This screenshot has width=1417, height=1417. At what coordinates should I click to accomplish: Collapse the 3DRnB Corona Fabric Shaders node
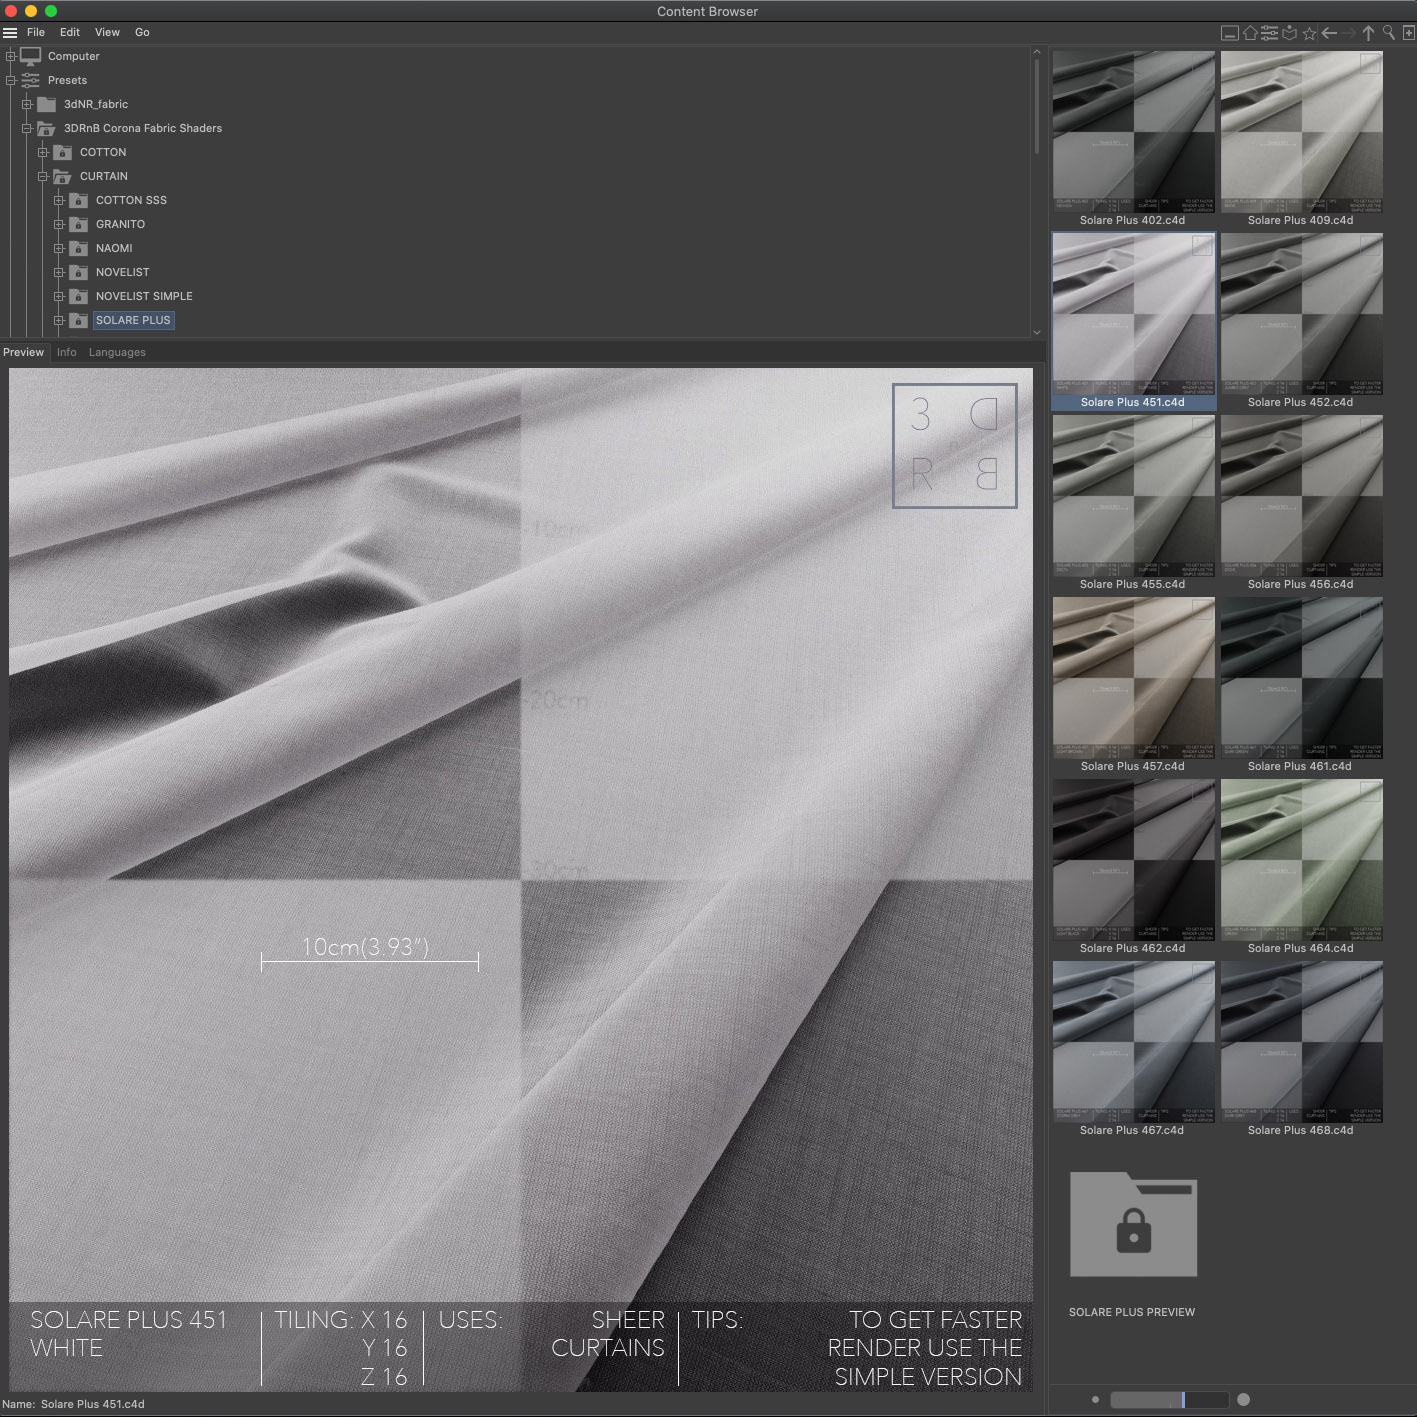tap(27, 128)
